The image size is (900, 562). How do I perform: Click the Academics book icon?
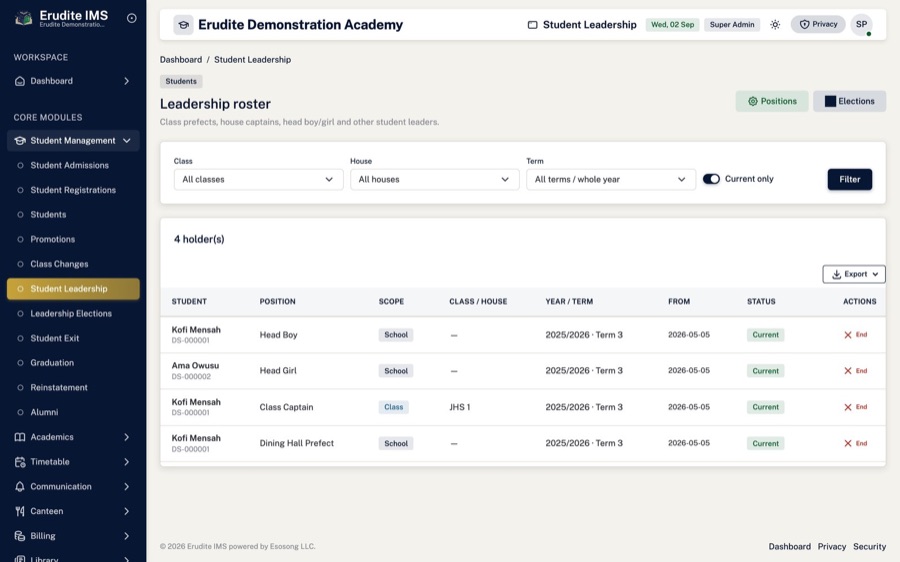(20, 437)
